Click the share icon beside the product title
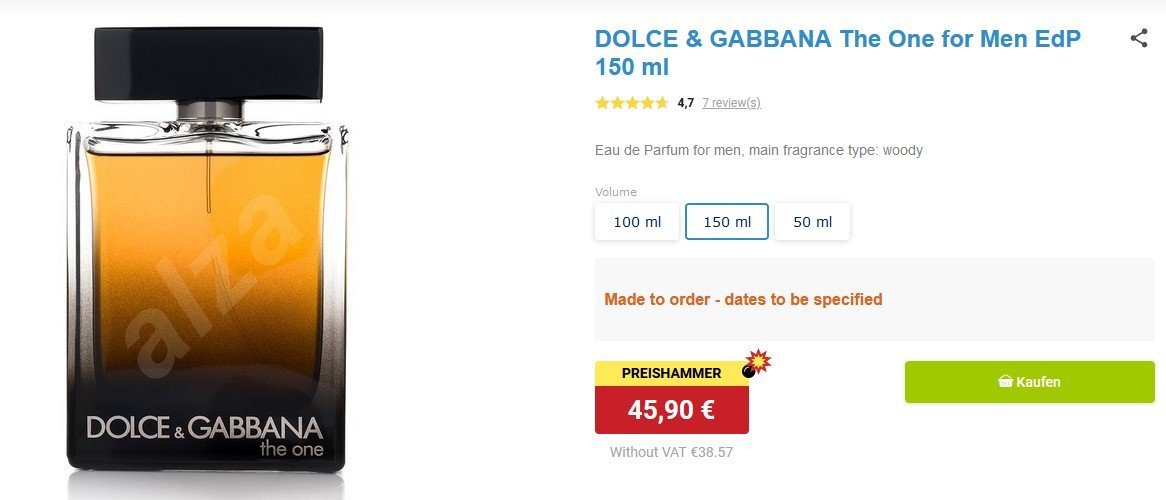The height and width of the screenshot is (500, 1166). point(1138,39)
